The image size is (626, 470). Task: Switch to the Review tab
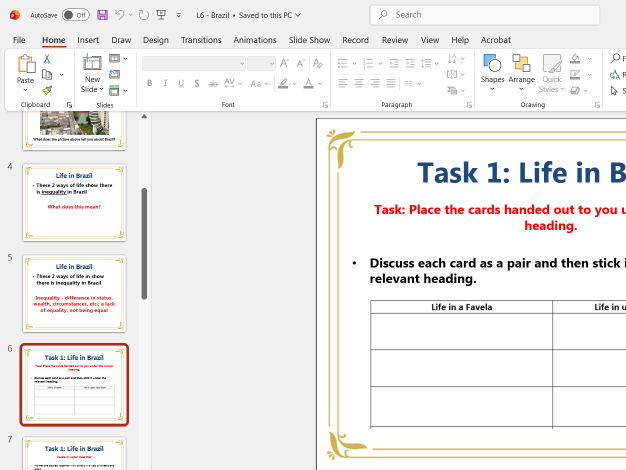point(395,40)
